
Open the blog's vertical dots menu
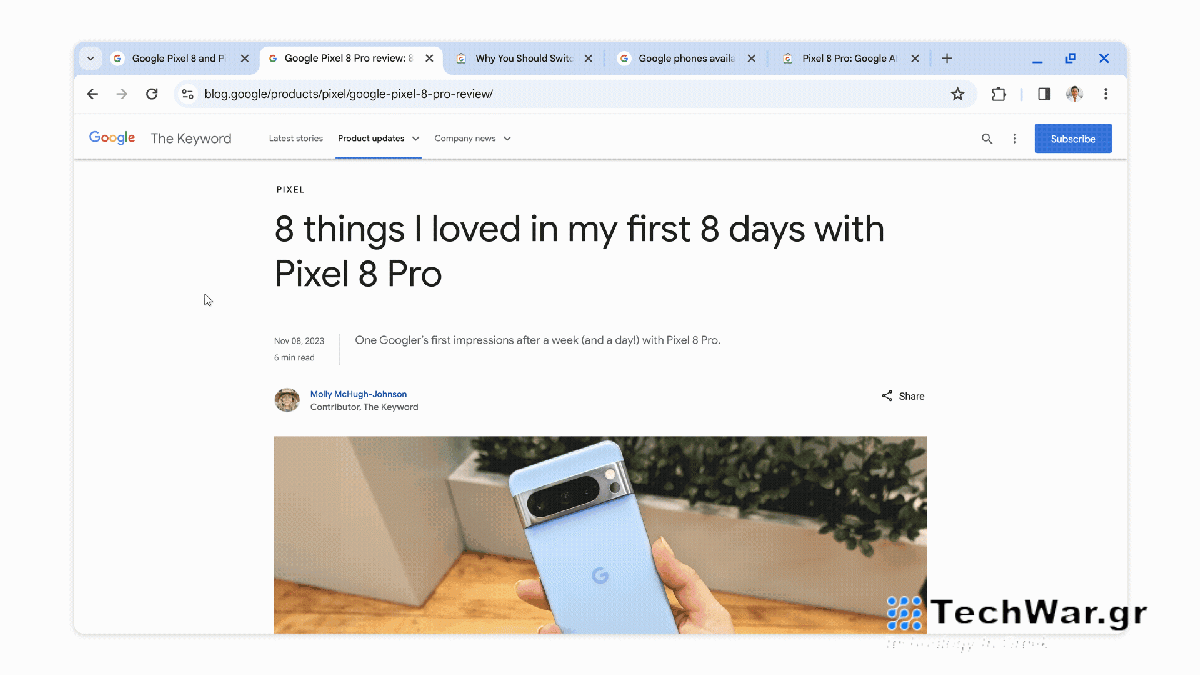(1015, 139)
